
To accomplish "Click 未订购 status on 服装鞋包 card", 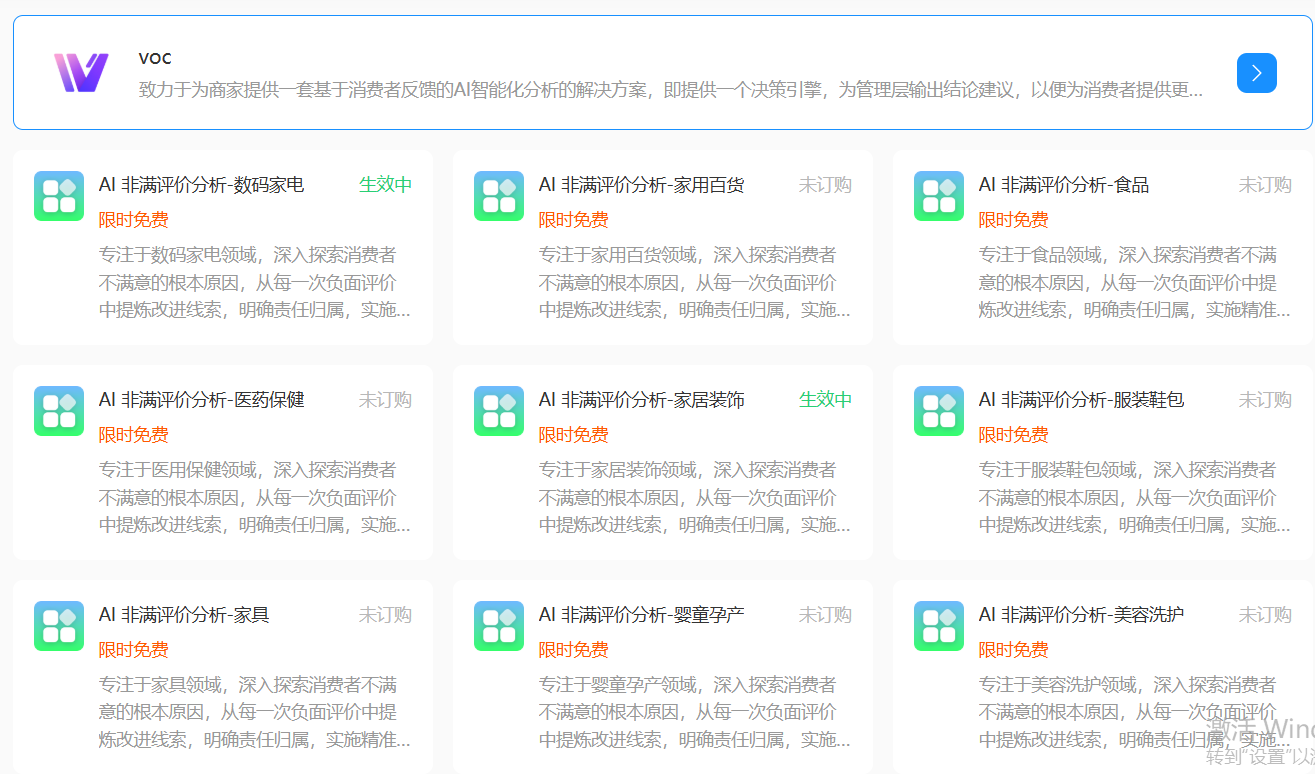I will coord(1266,400).
